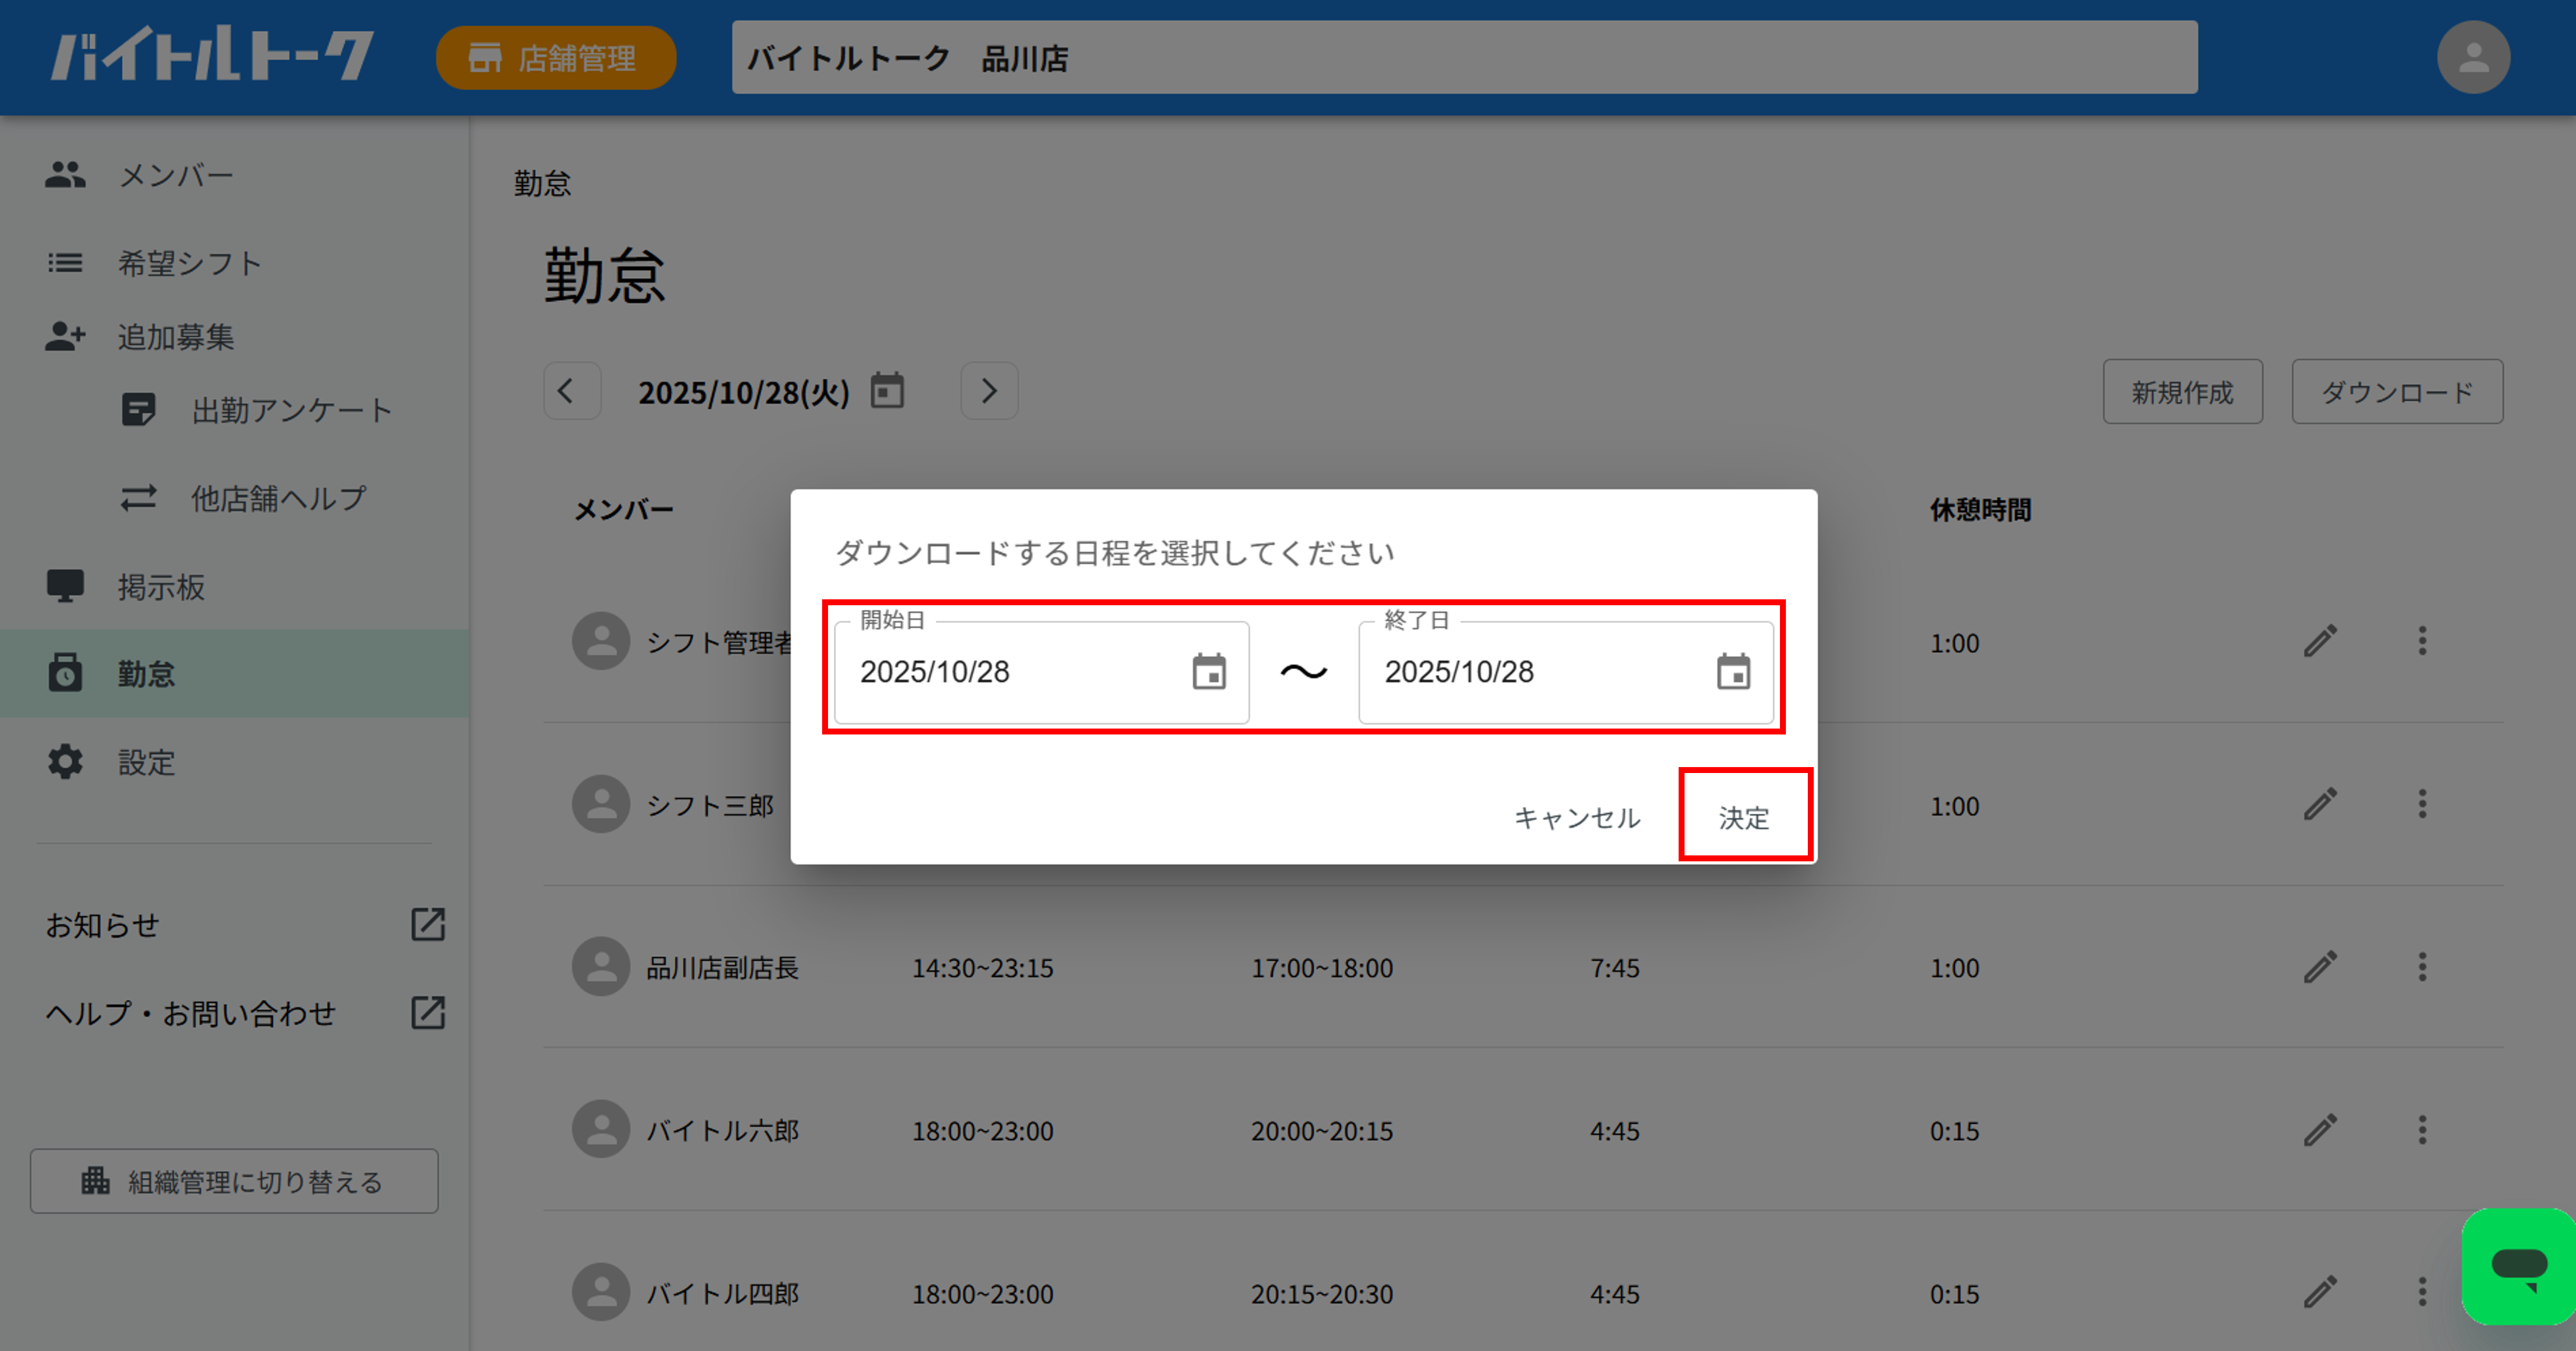
Task: Go to next day with right chevron
Action: pyautogui.click(x=989, y=391)
